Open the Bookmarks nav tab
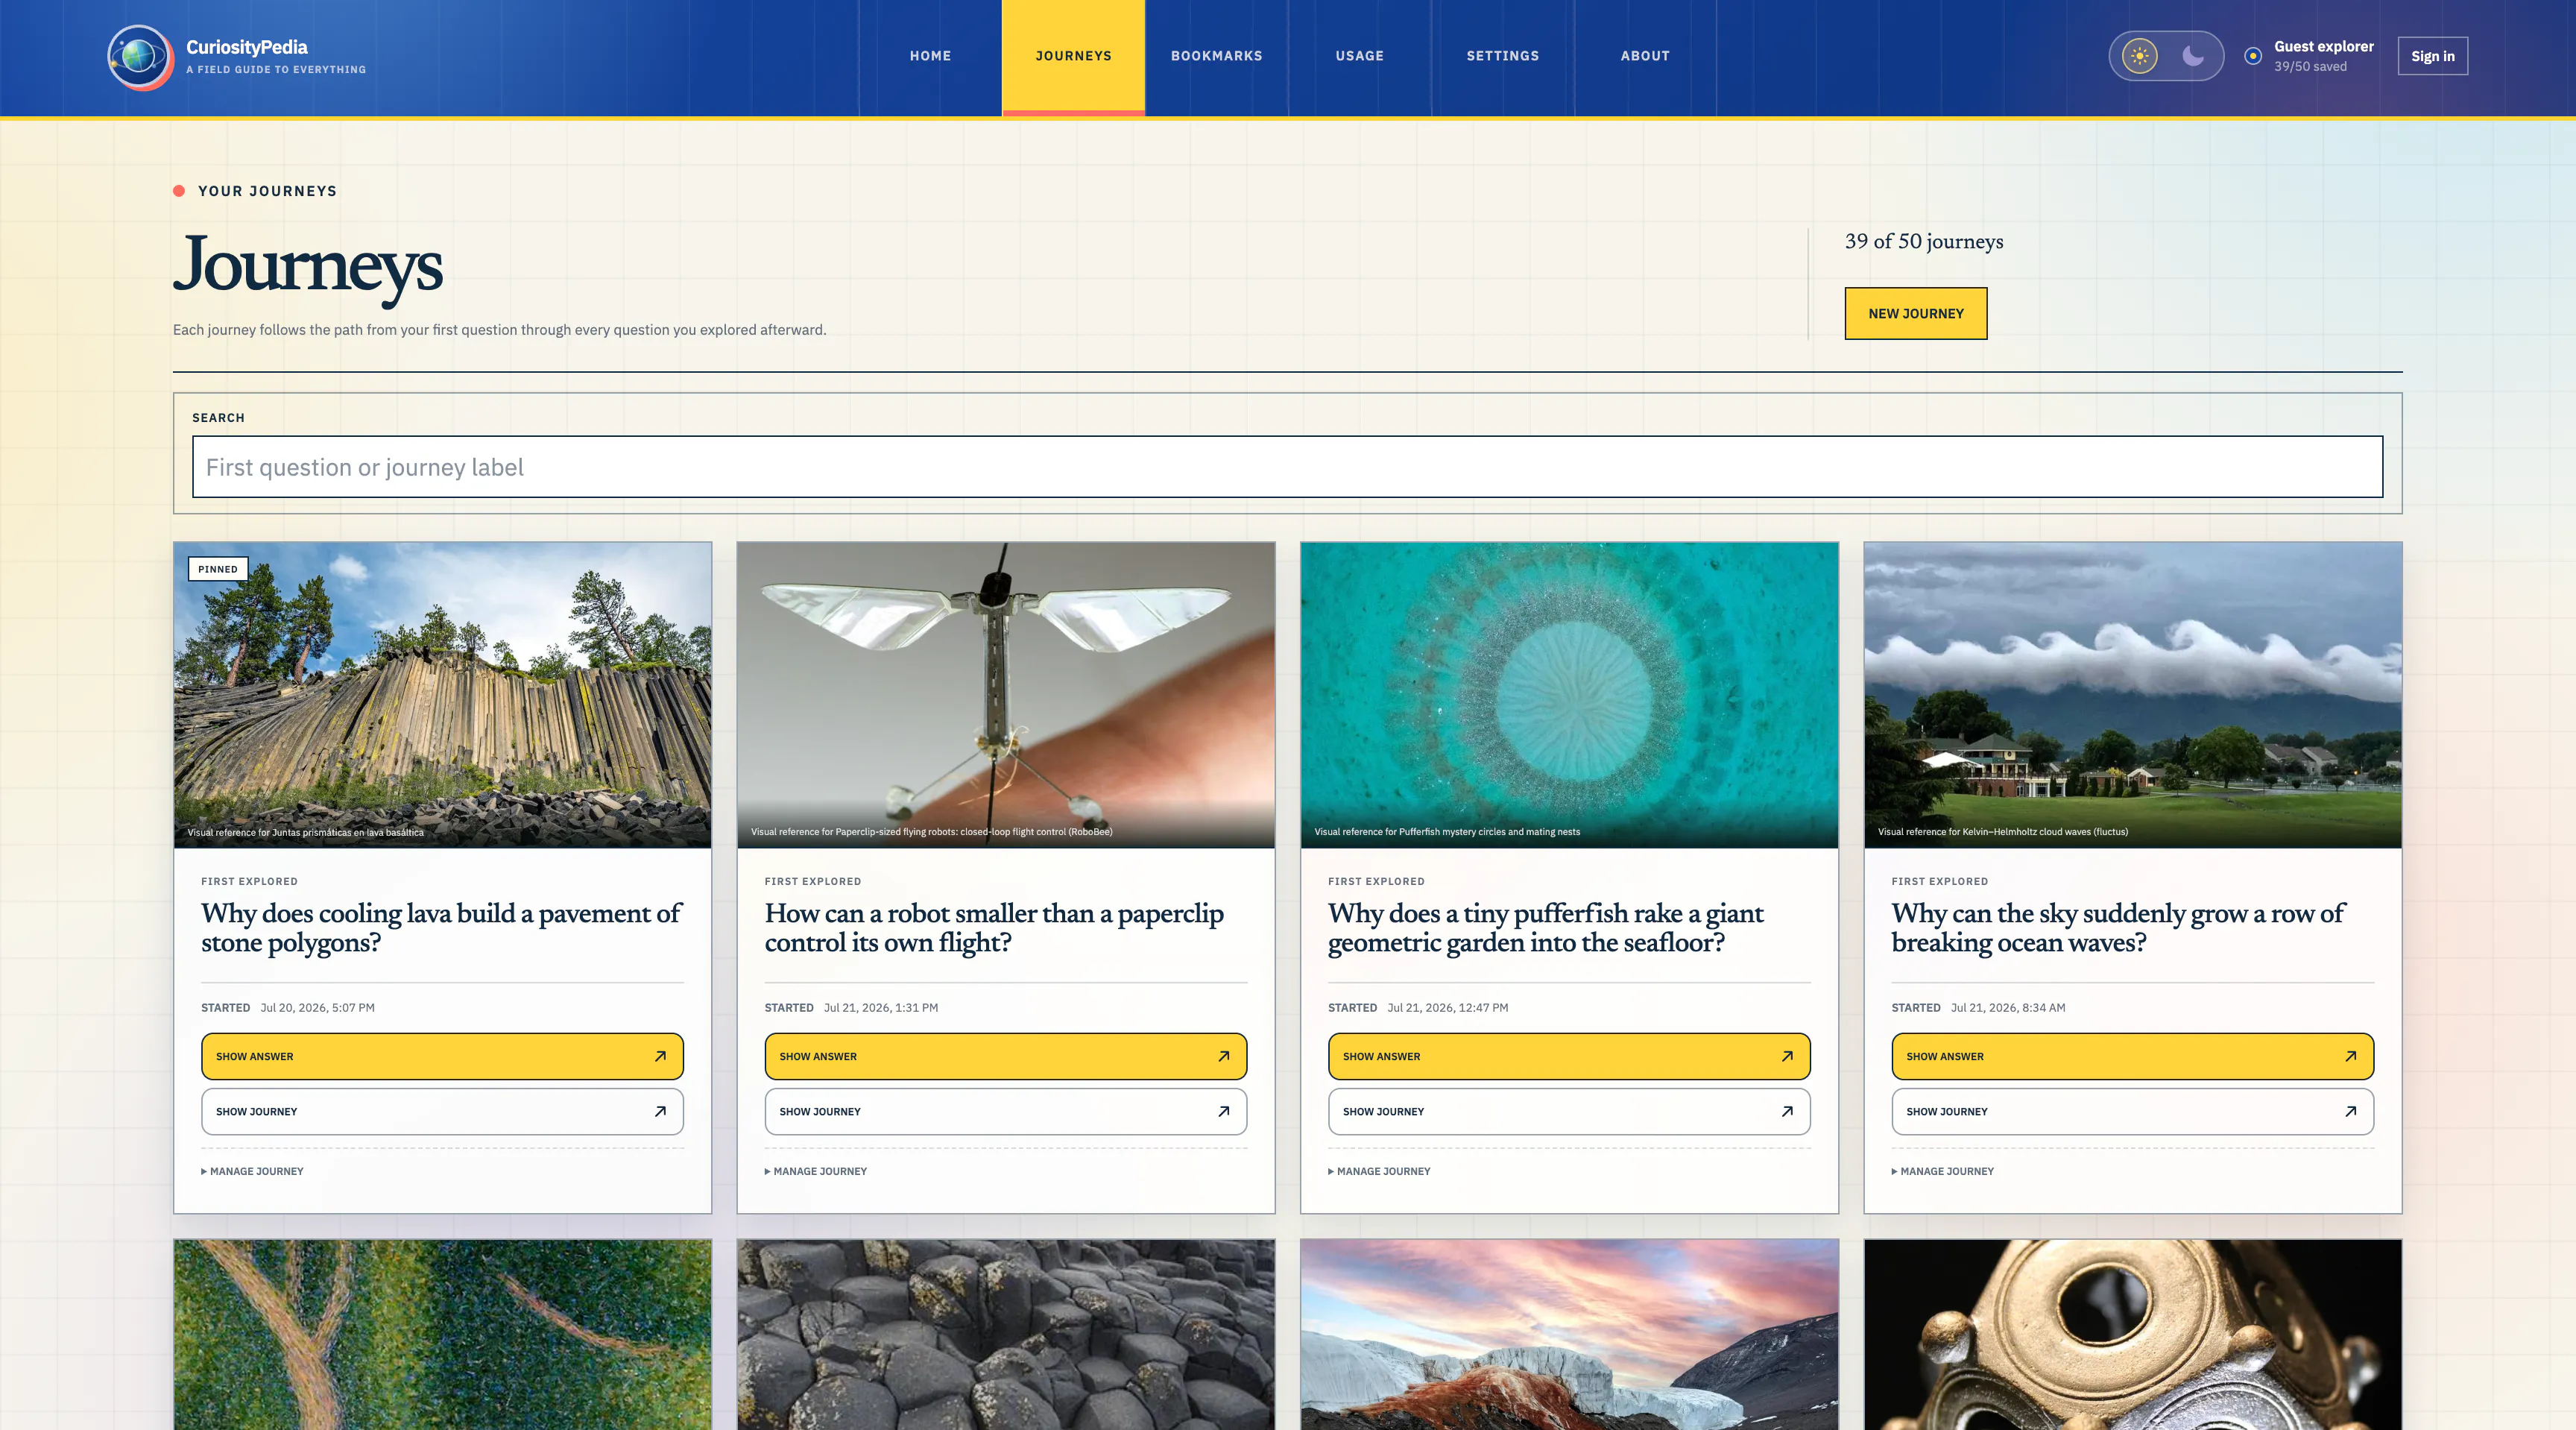Viewport: 2576px width, 1430px height. click(1216, 56)
